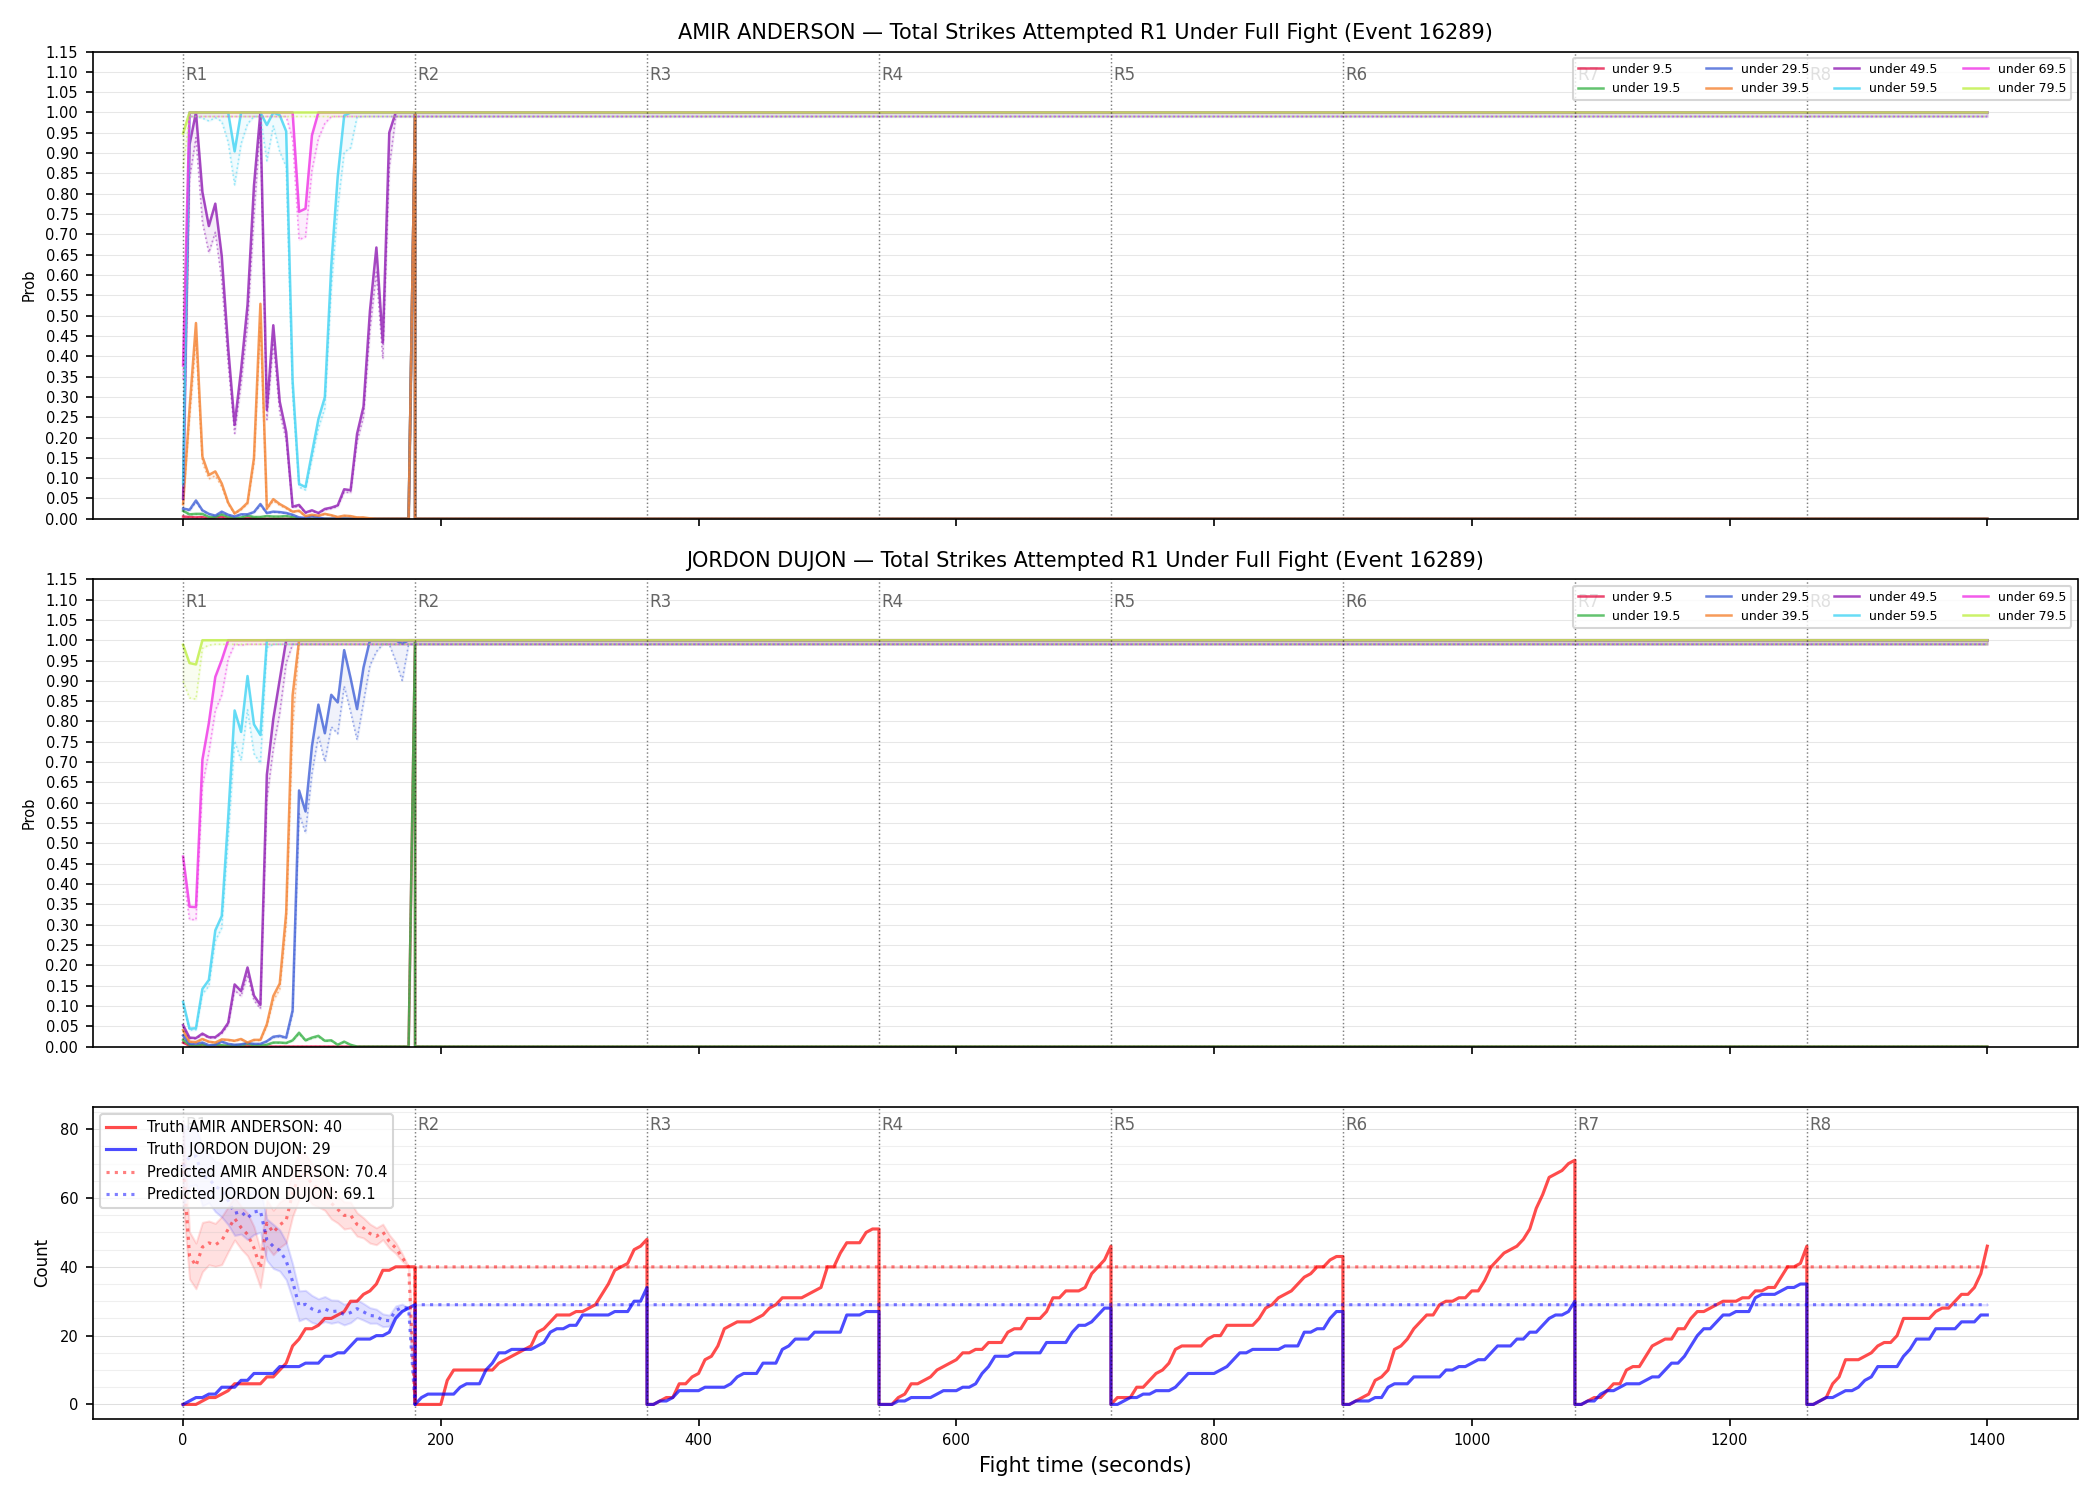Select R5 marker in Jordon Dujon chart
The image size is (2100, 1500).
tap(1124, 601)
